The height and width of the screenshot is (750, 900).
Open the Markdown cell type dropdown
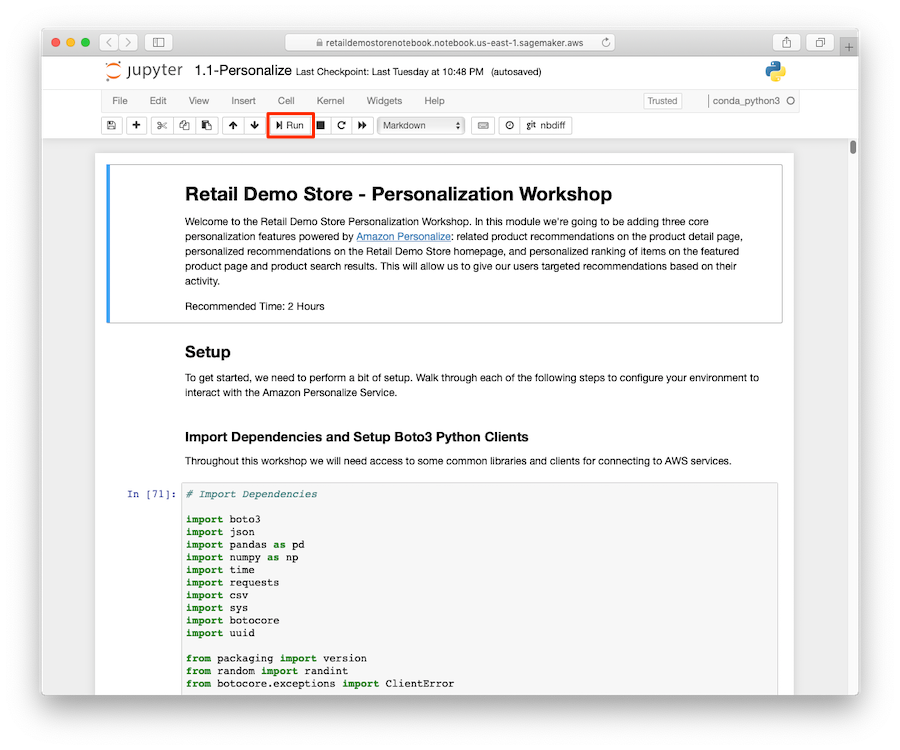(421, 125)
